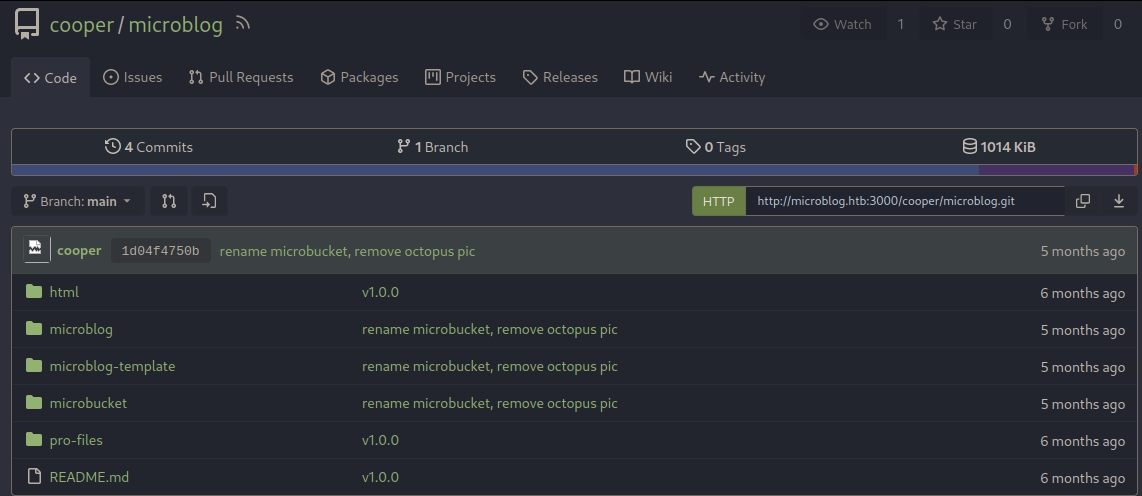Toggle Watch on this repository
This screenshot has height=496, width=1142.
click(x=842, y=24)
